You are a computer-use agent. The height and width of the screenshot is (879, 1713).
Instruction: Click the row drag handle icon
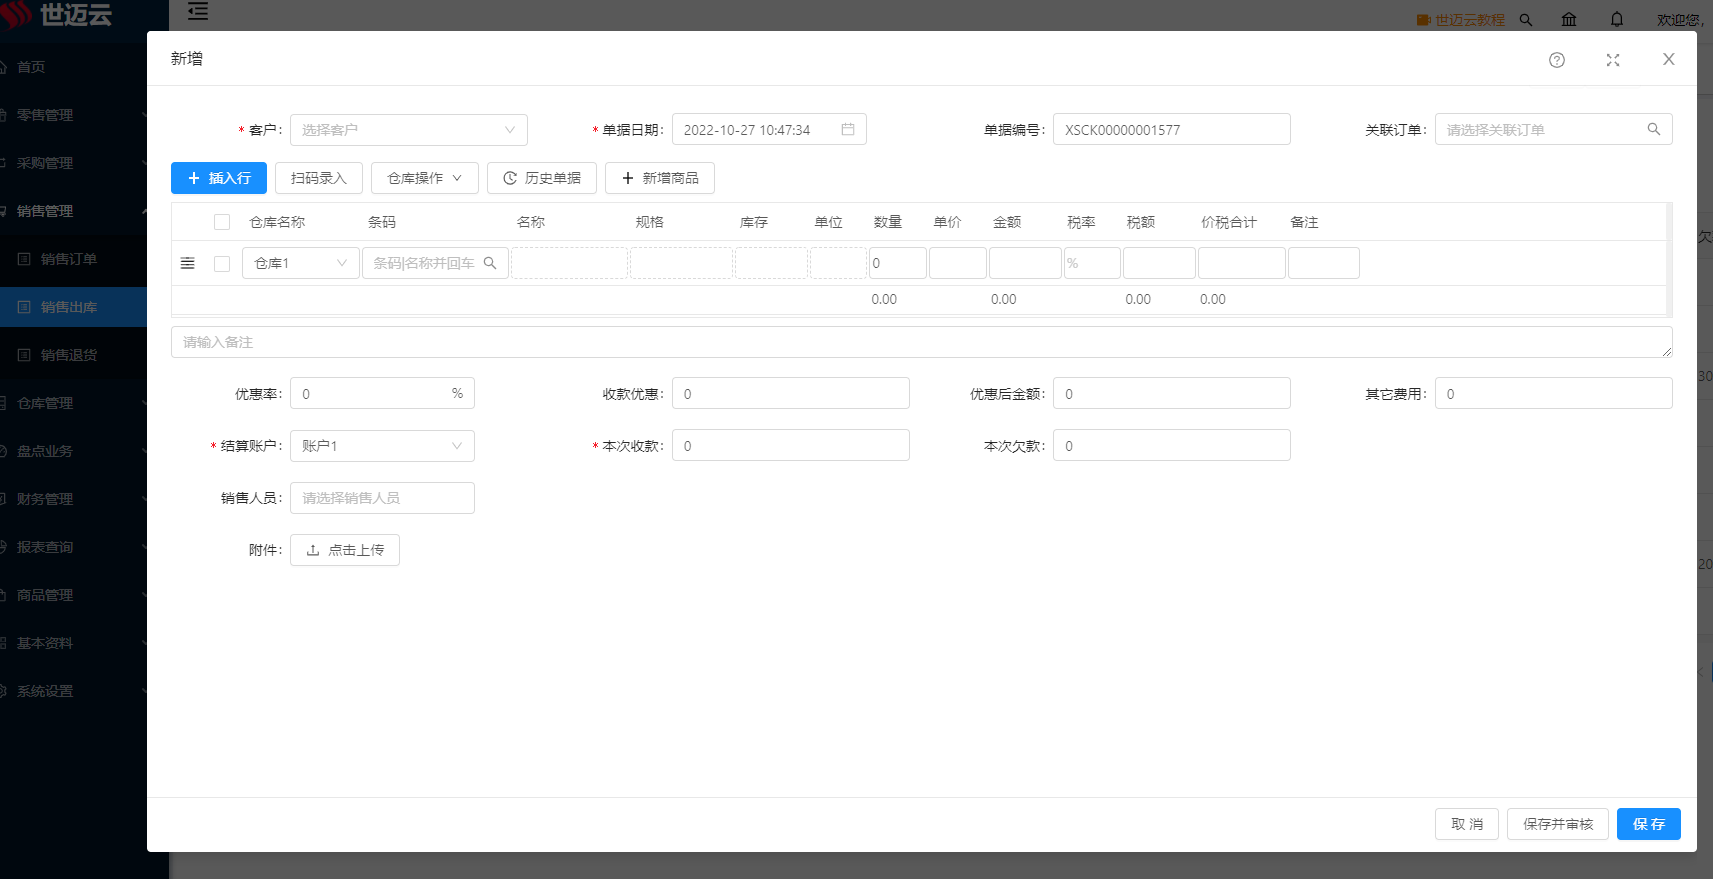click(x=188, y=263)
